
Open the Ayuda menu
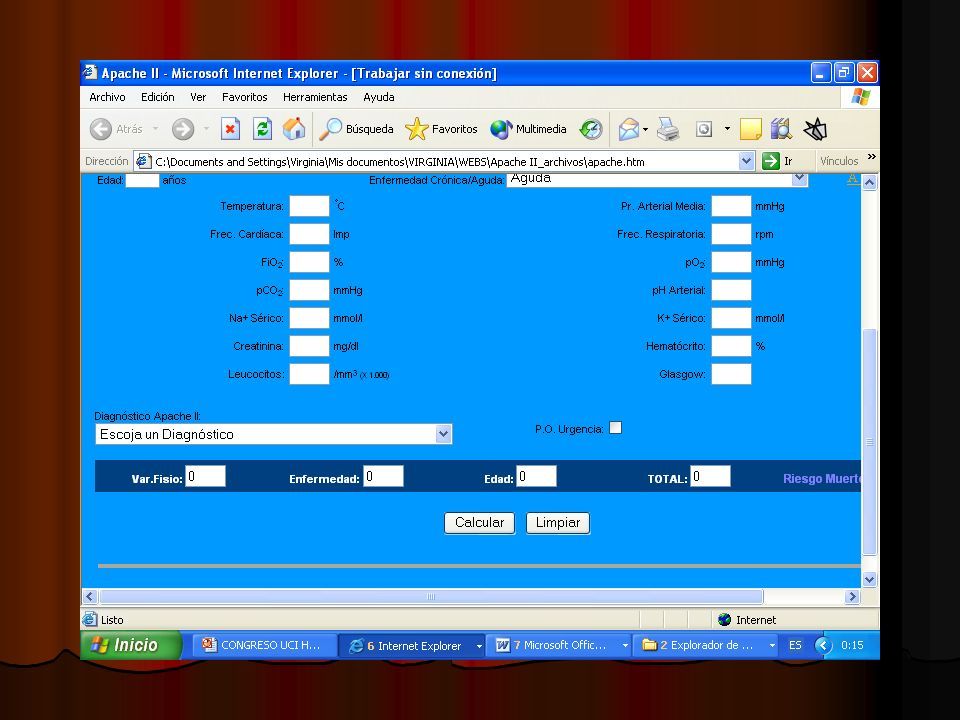point(378,97)
